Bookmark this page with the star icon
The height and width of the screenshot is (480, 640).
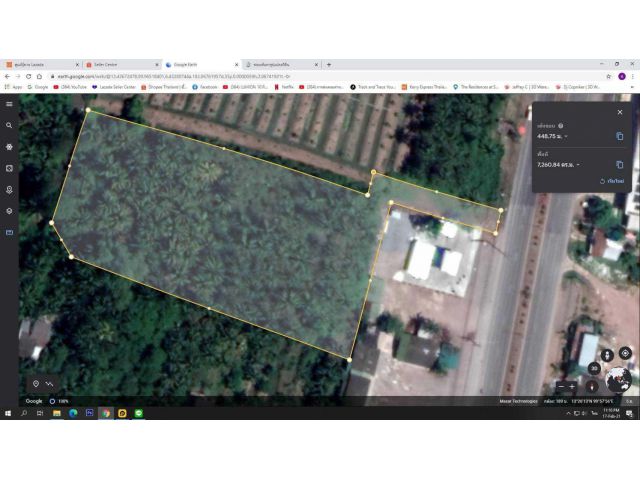(609, 76)
